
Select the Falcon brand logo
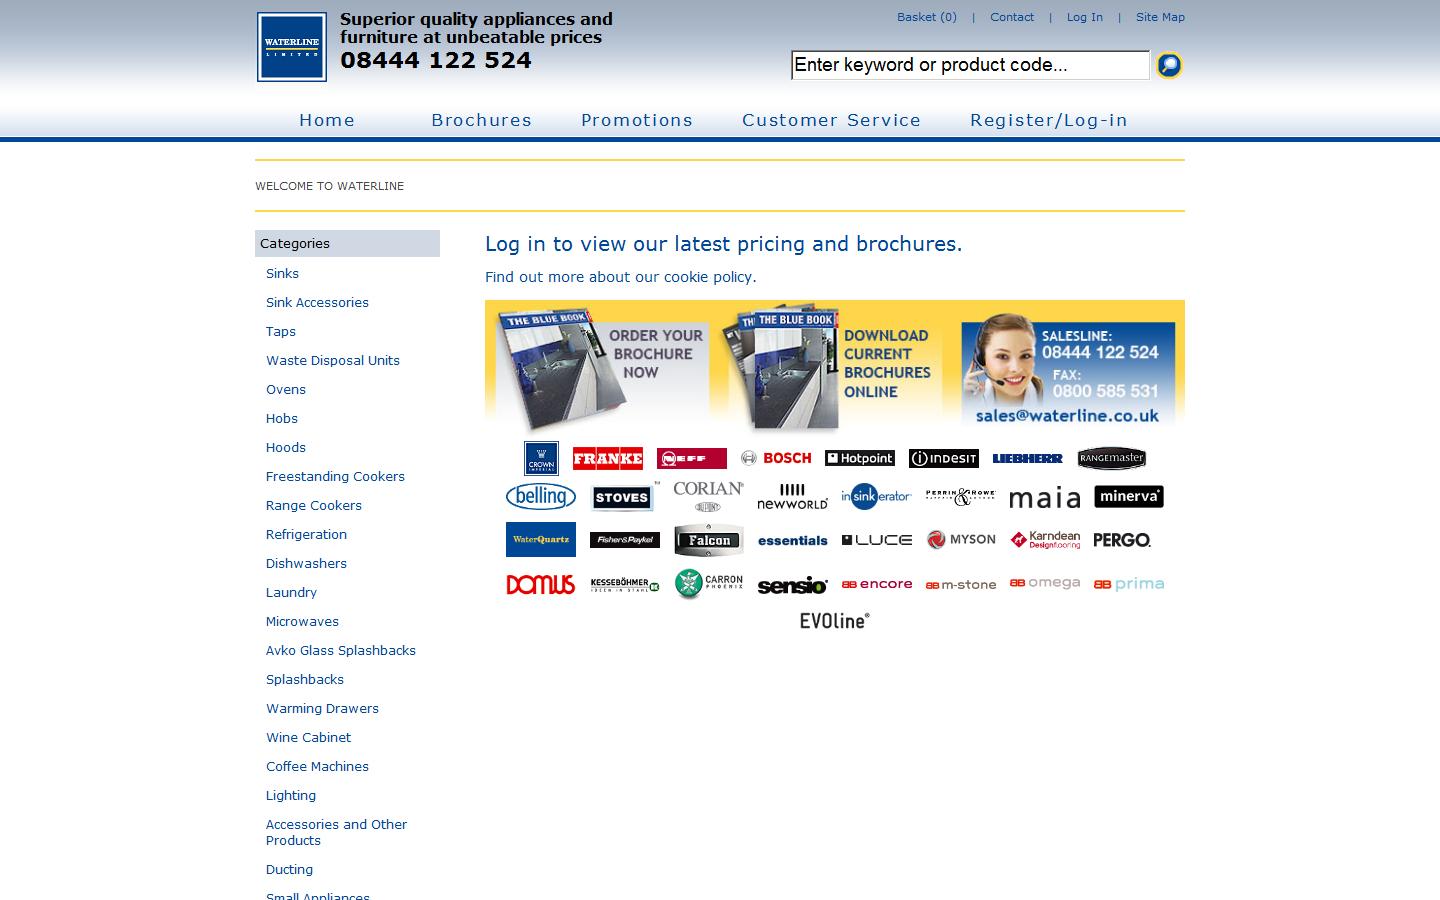click(x=708, y=539)
